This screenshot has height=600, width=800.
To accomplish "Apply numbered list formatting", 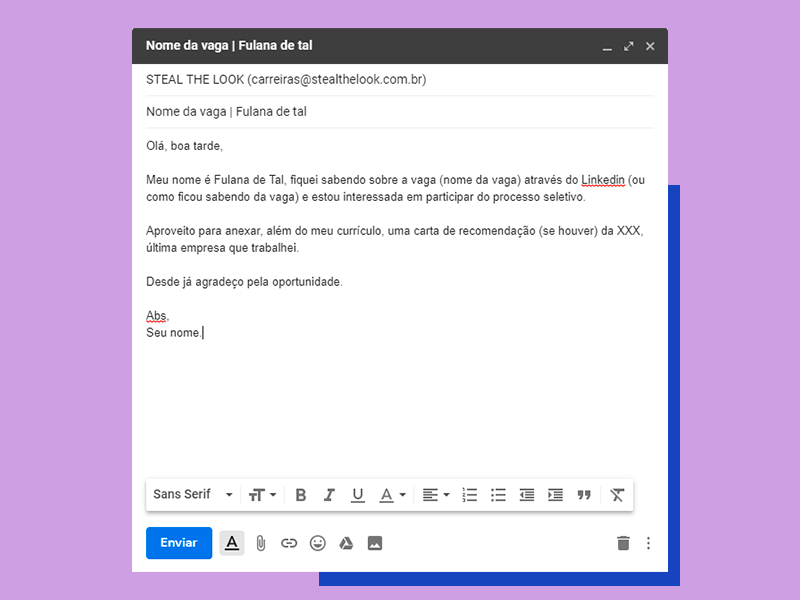I will tap(469, 494).
